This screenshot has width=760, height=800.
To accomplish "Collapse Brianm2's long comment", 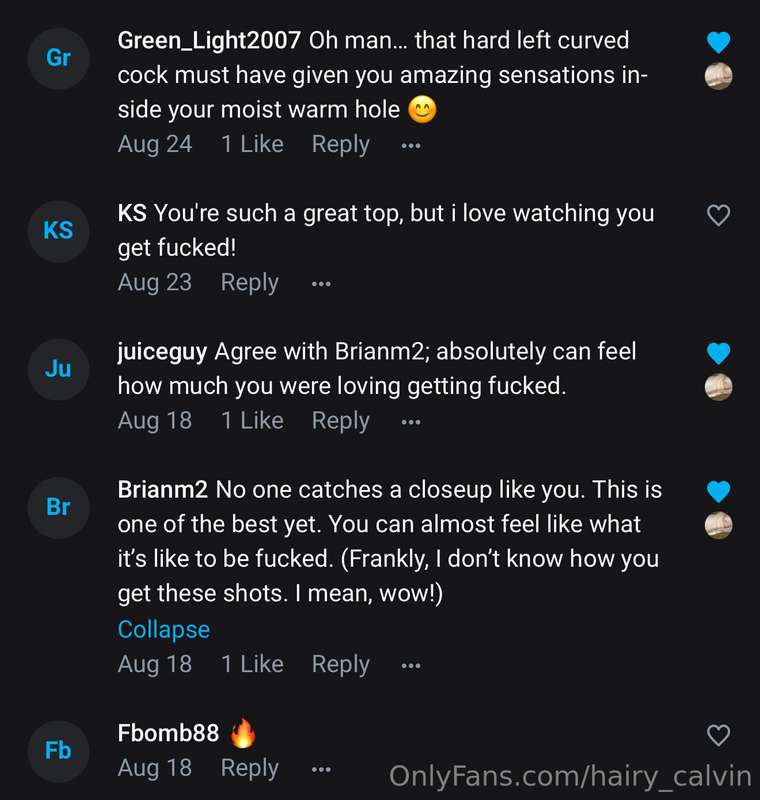I will (x=164, y=630).
